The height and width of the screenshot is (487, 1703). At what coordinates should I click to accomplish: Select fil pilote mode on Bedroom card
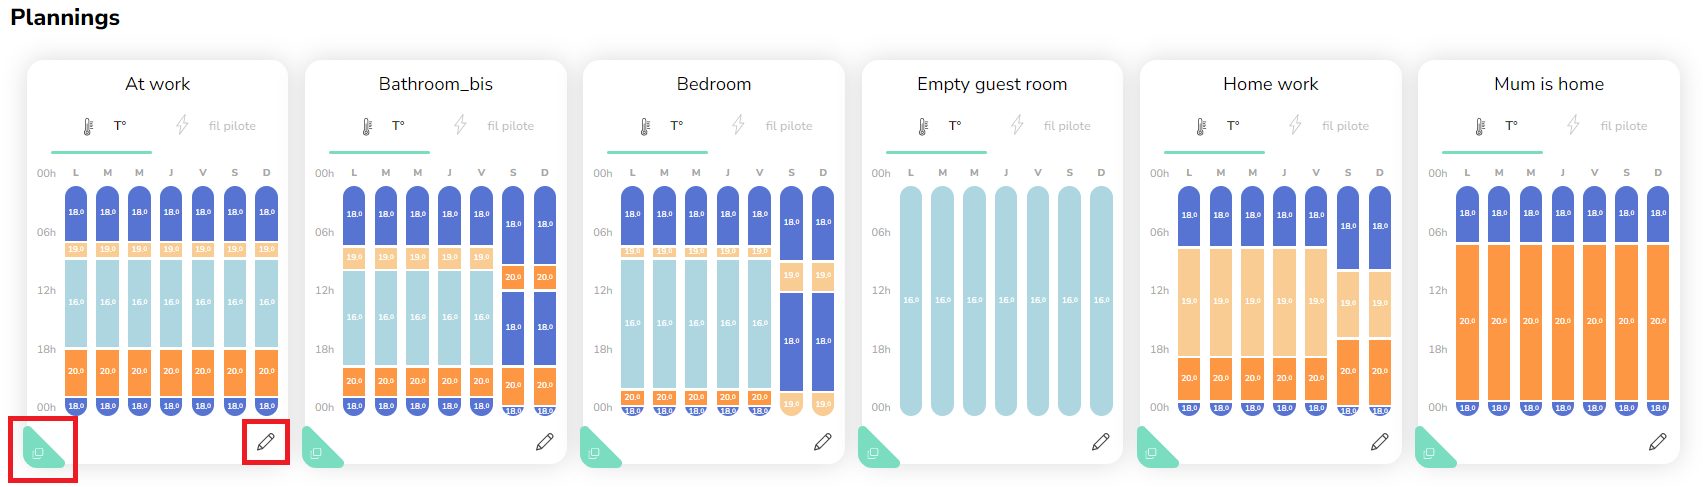[x=773, y=126]
